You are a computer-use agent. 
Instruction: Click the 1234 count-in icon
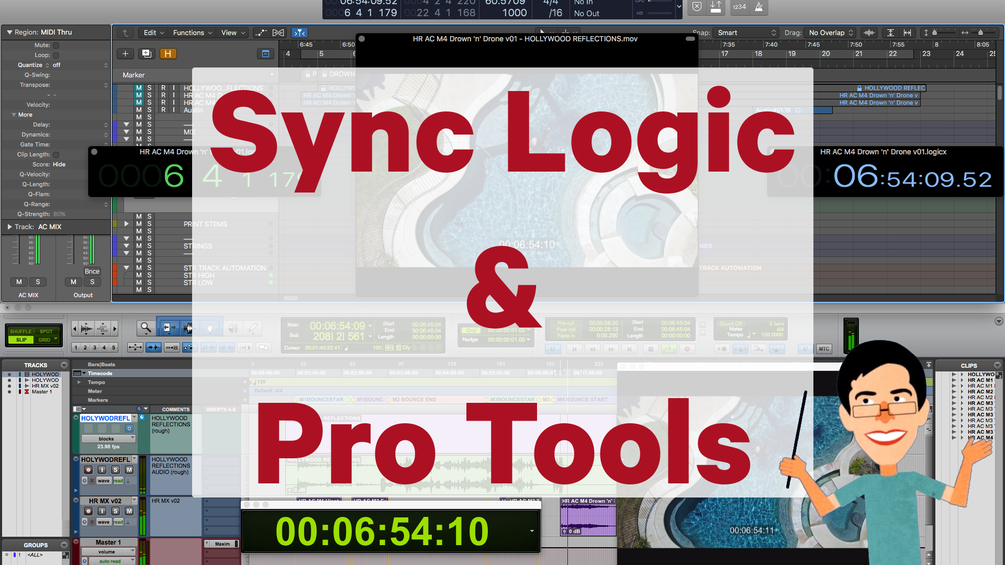pos(739,6)
